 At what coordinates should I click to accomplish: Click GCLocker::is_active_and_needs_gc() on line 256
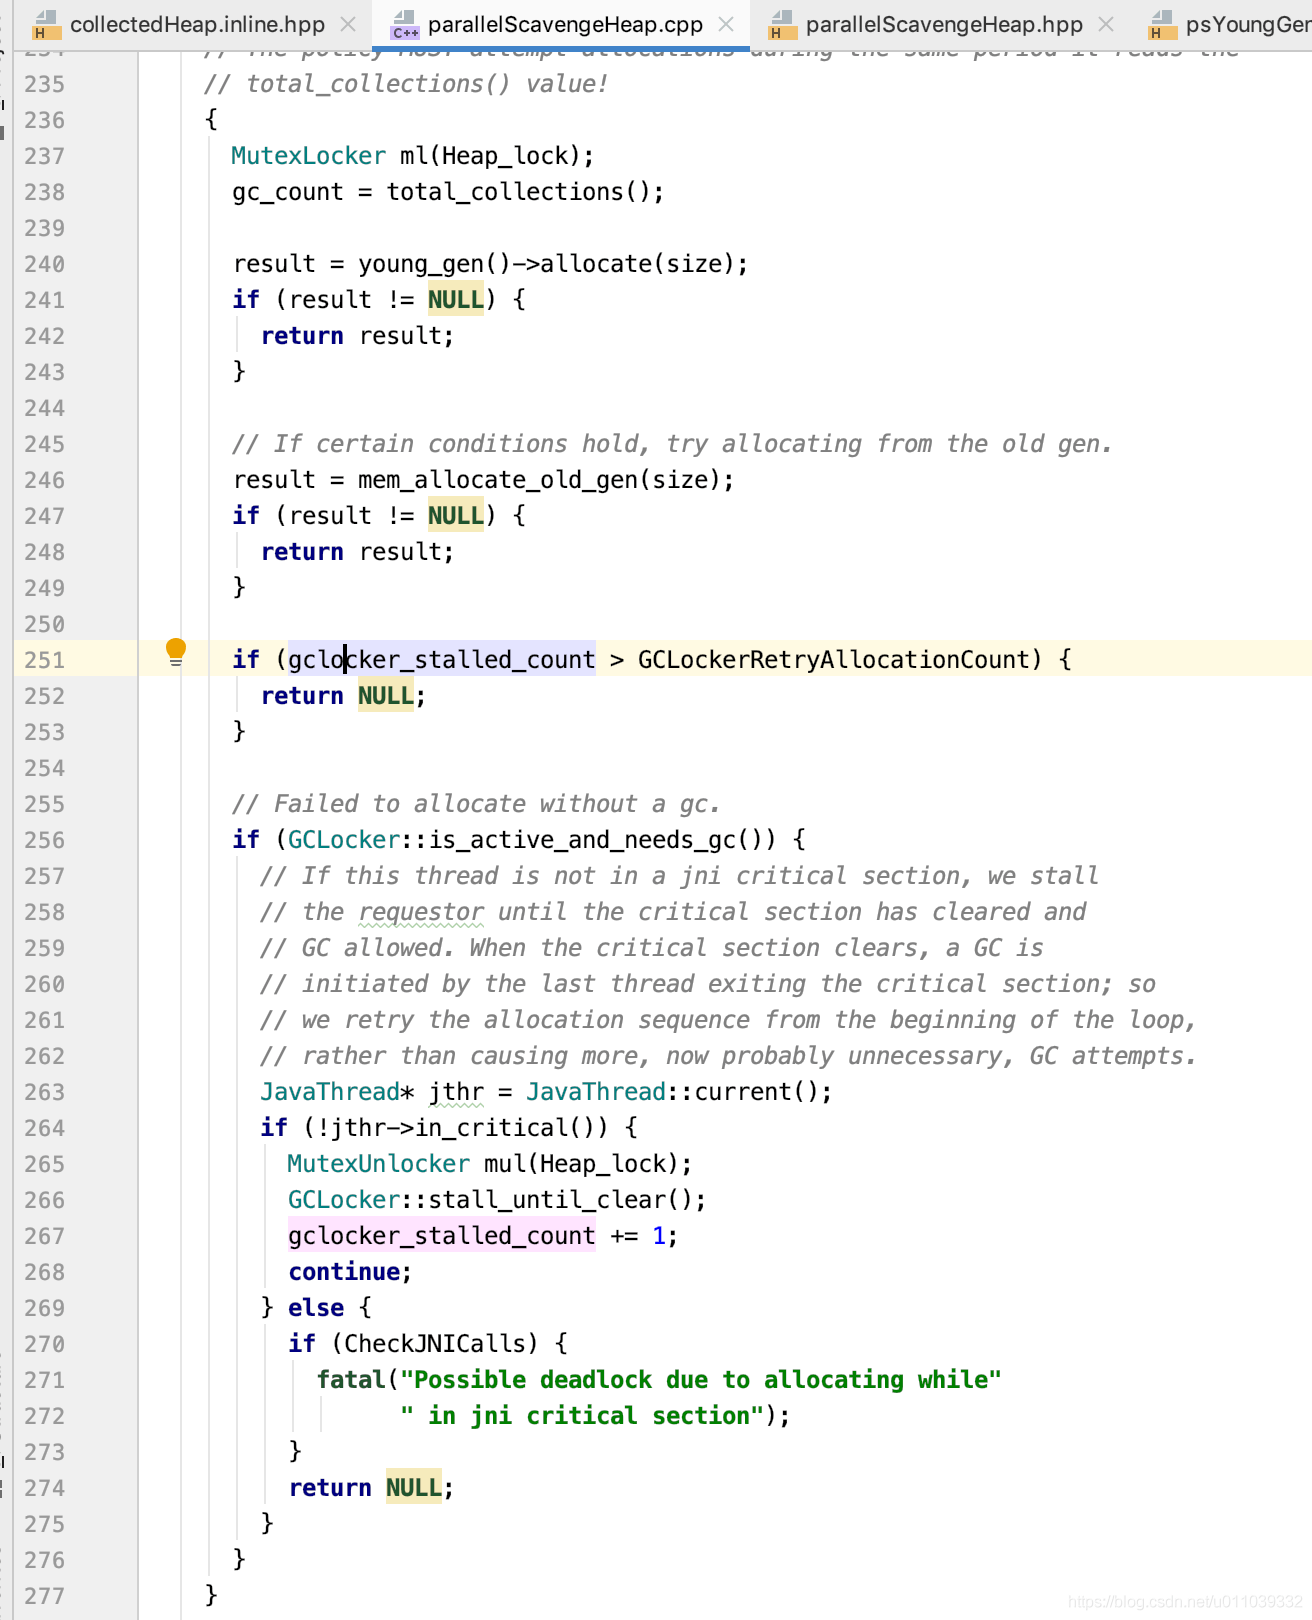pyautogui.click(x=532, y=840)
